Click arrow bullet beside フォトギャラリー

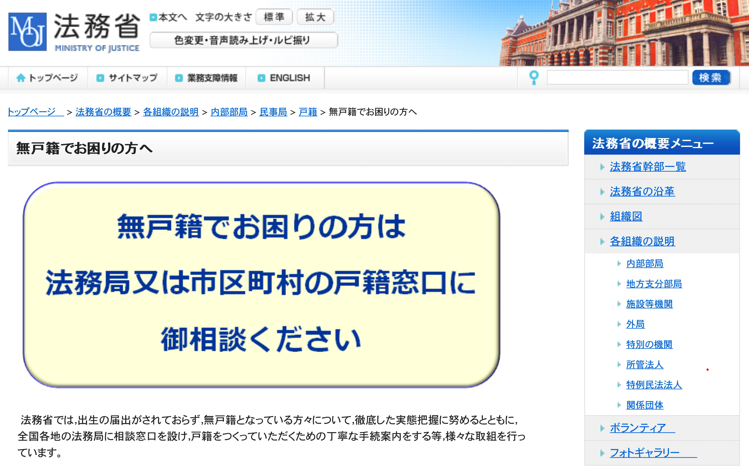602,453
